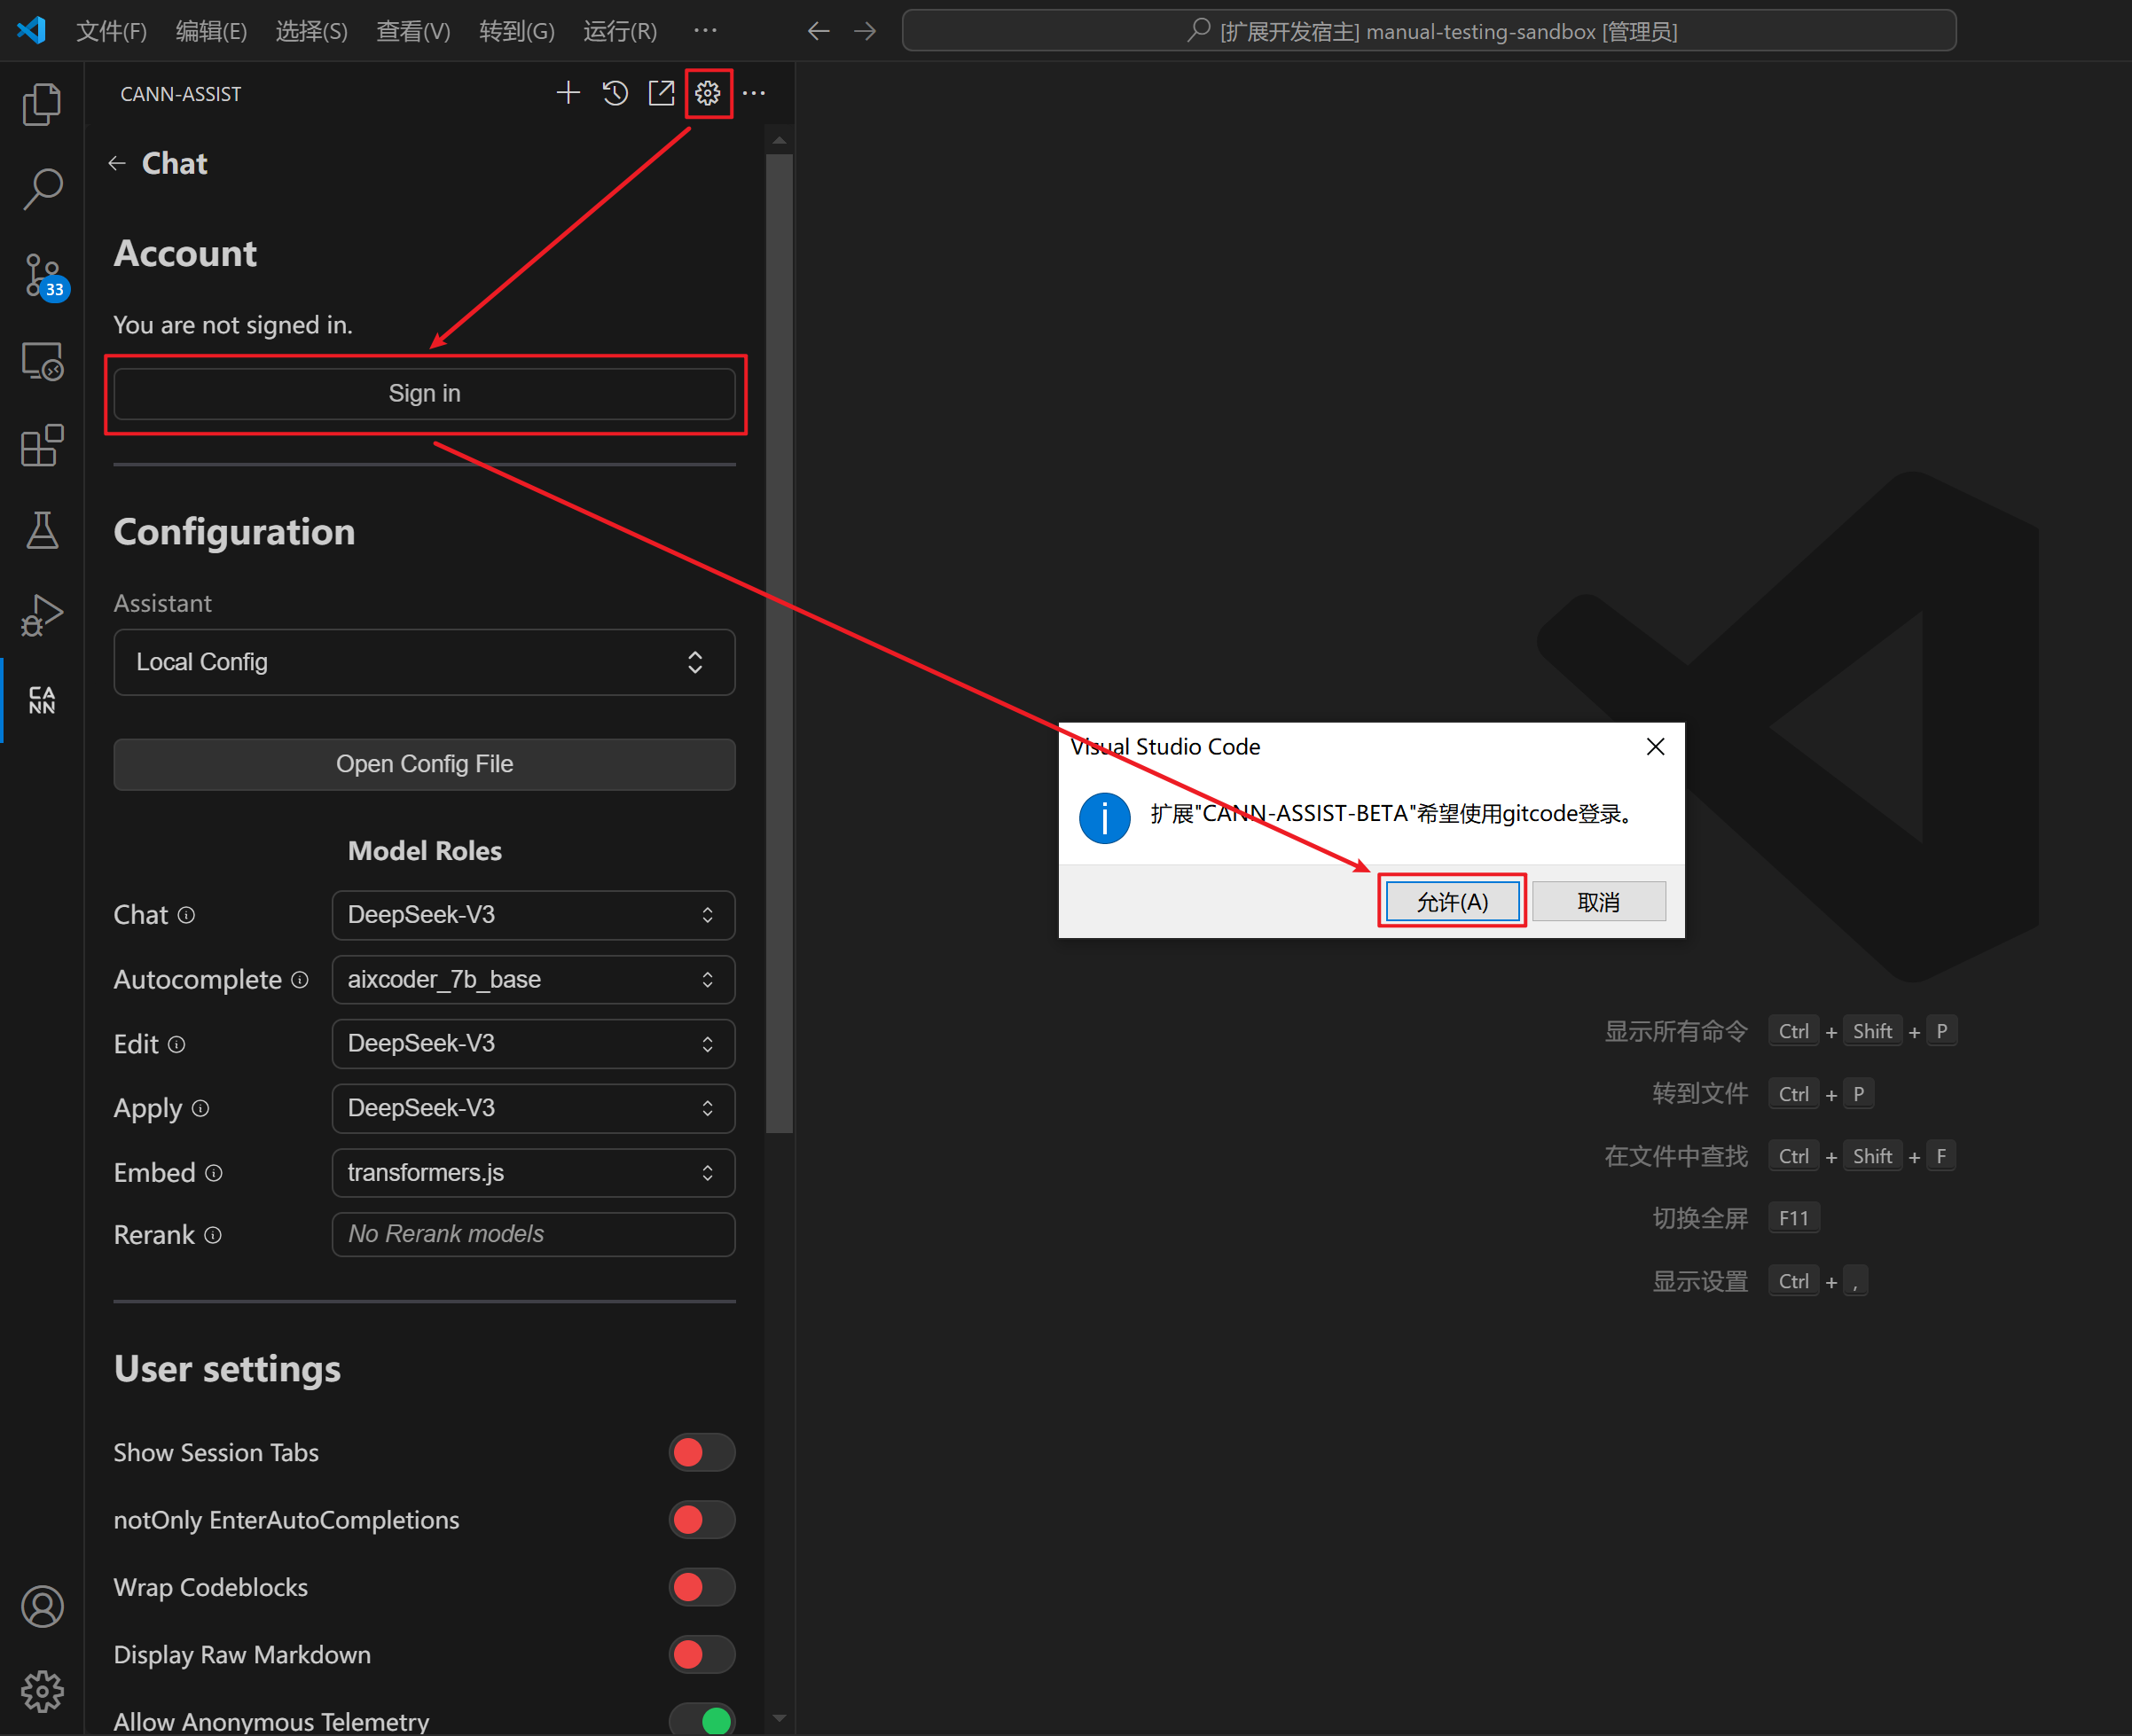This screenshot has width=2132, height=1736.
Task: Click the Sign in button
Action: [x=424, y=393]
